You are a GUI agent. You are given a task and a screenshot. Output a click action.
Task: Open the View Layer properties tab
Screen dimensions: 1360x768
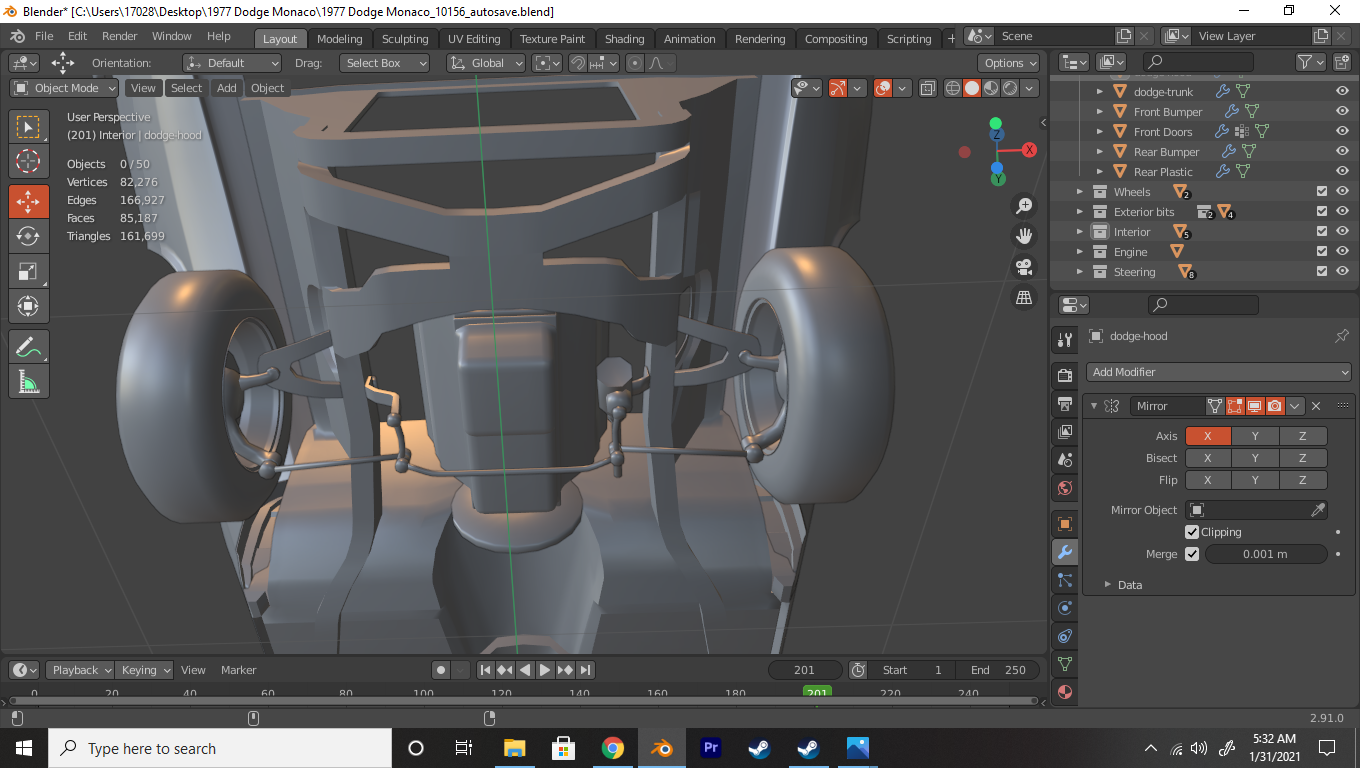tap(1065, 432)
